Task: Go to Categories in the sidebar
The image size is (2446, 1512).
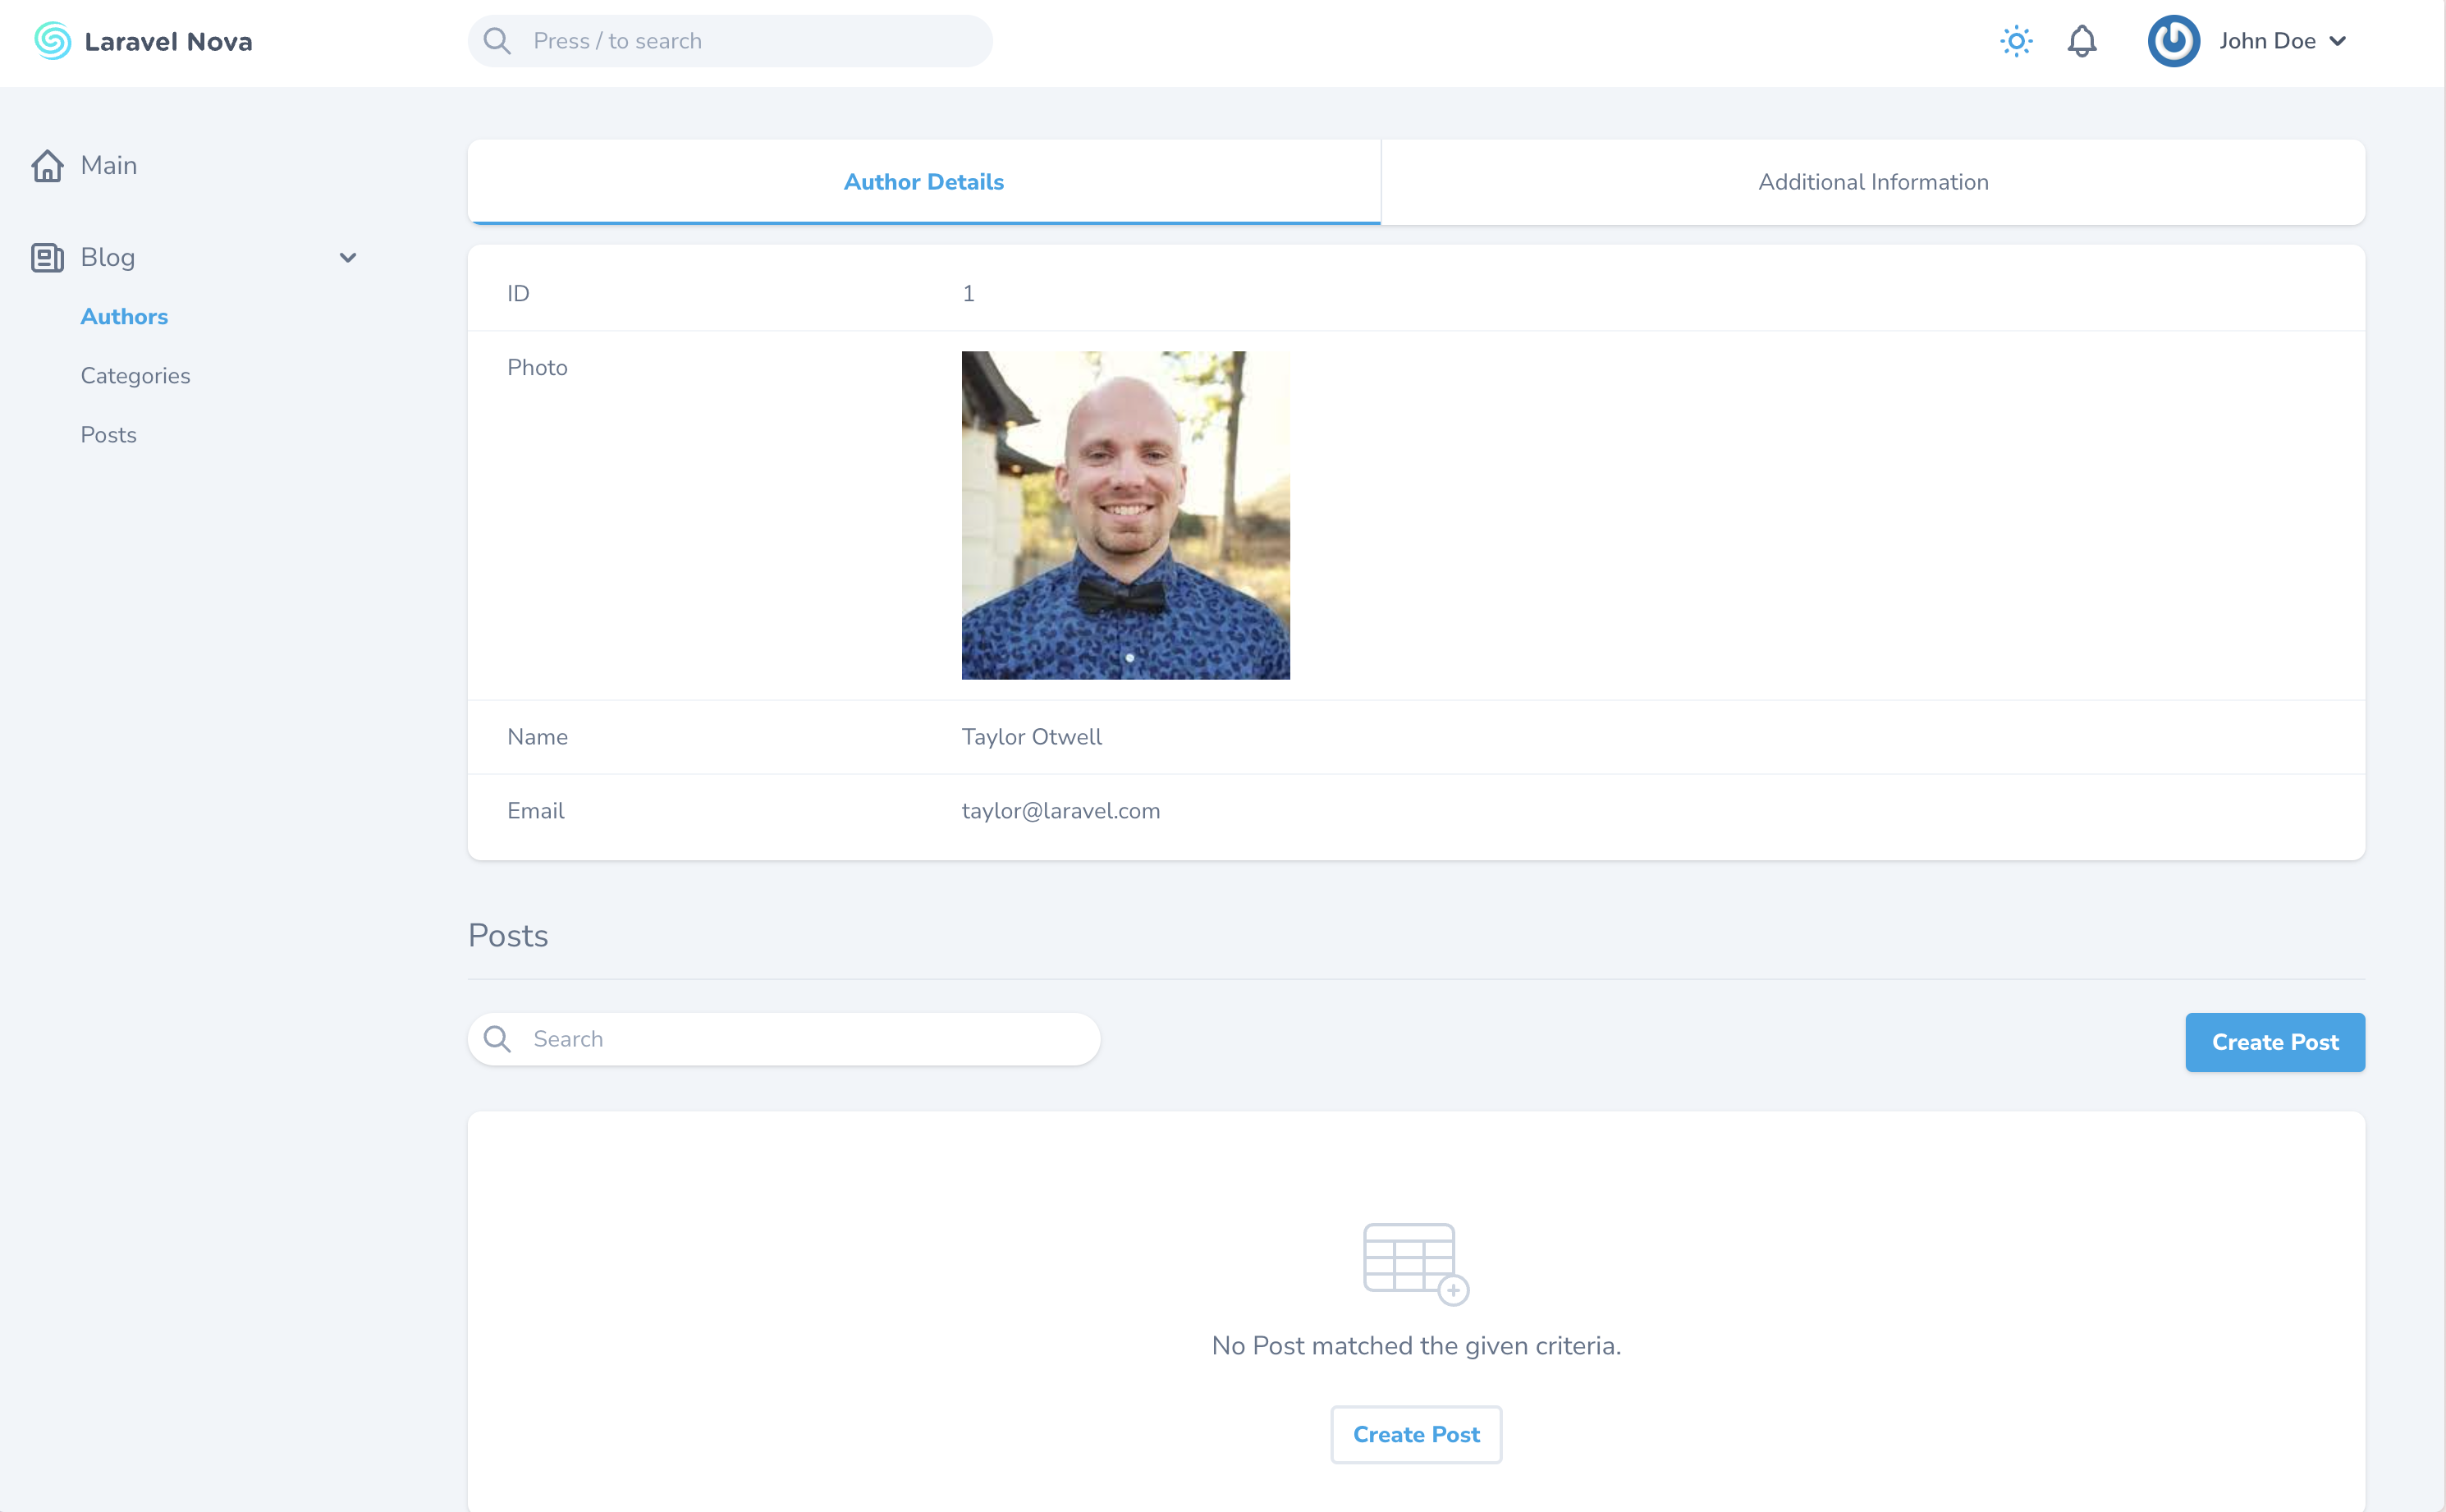Action: tap(135, 375)
